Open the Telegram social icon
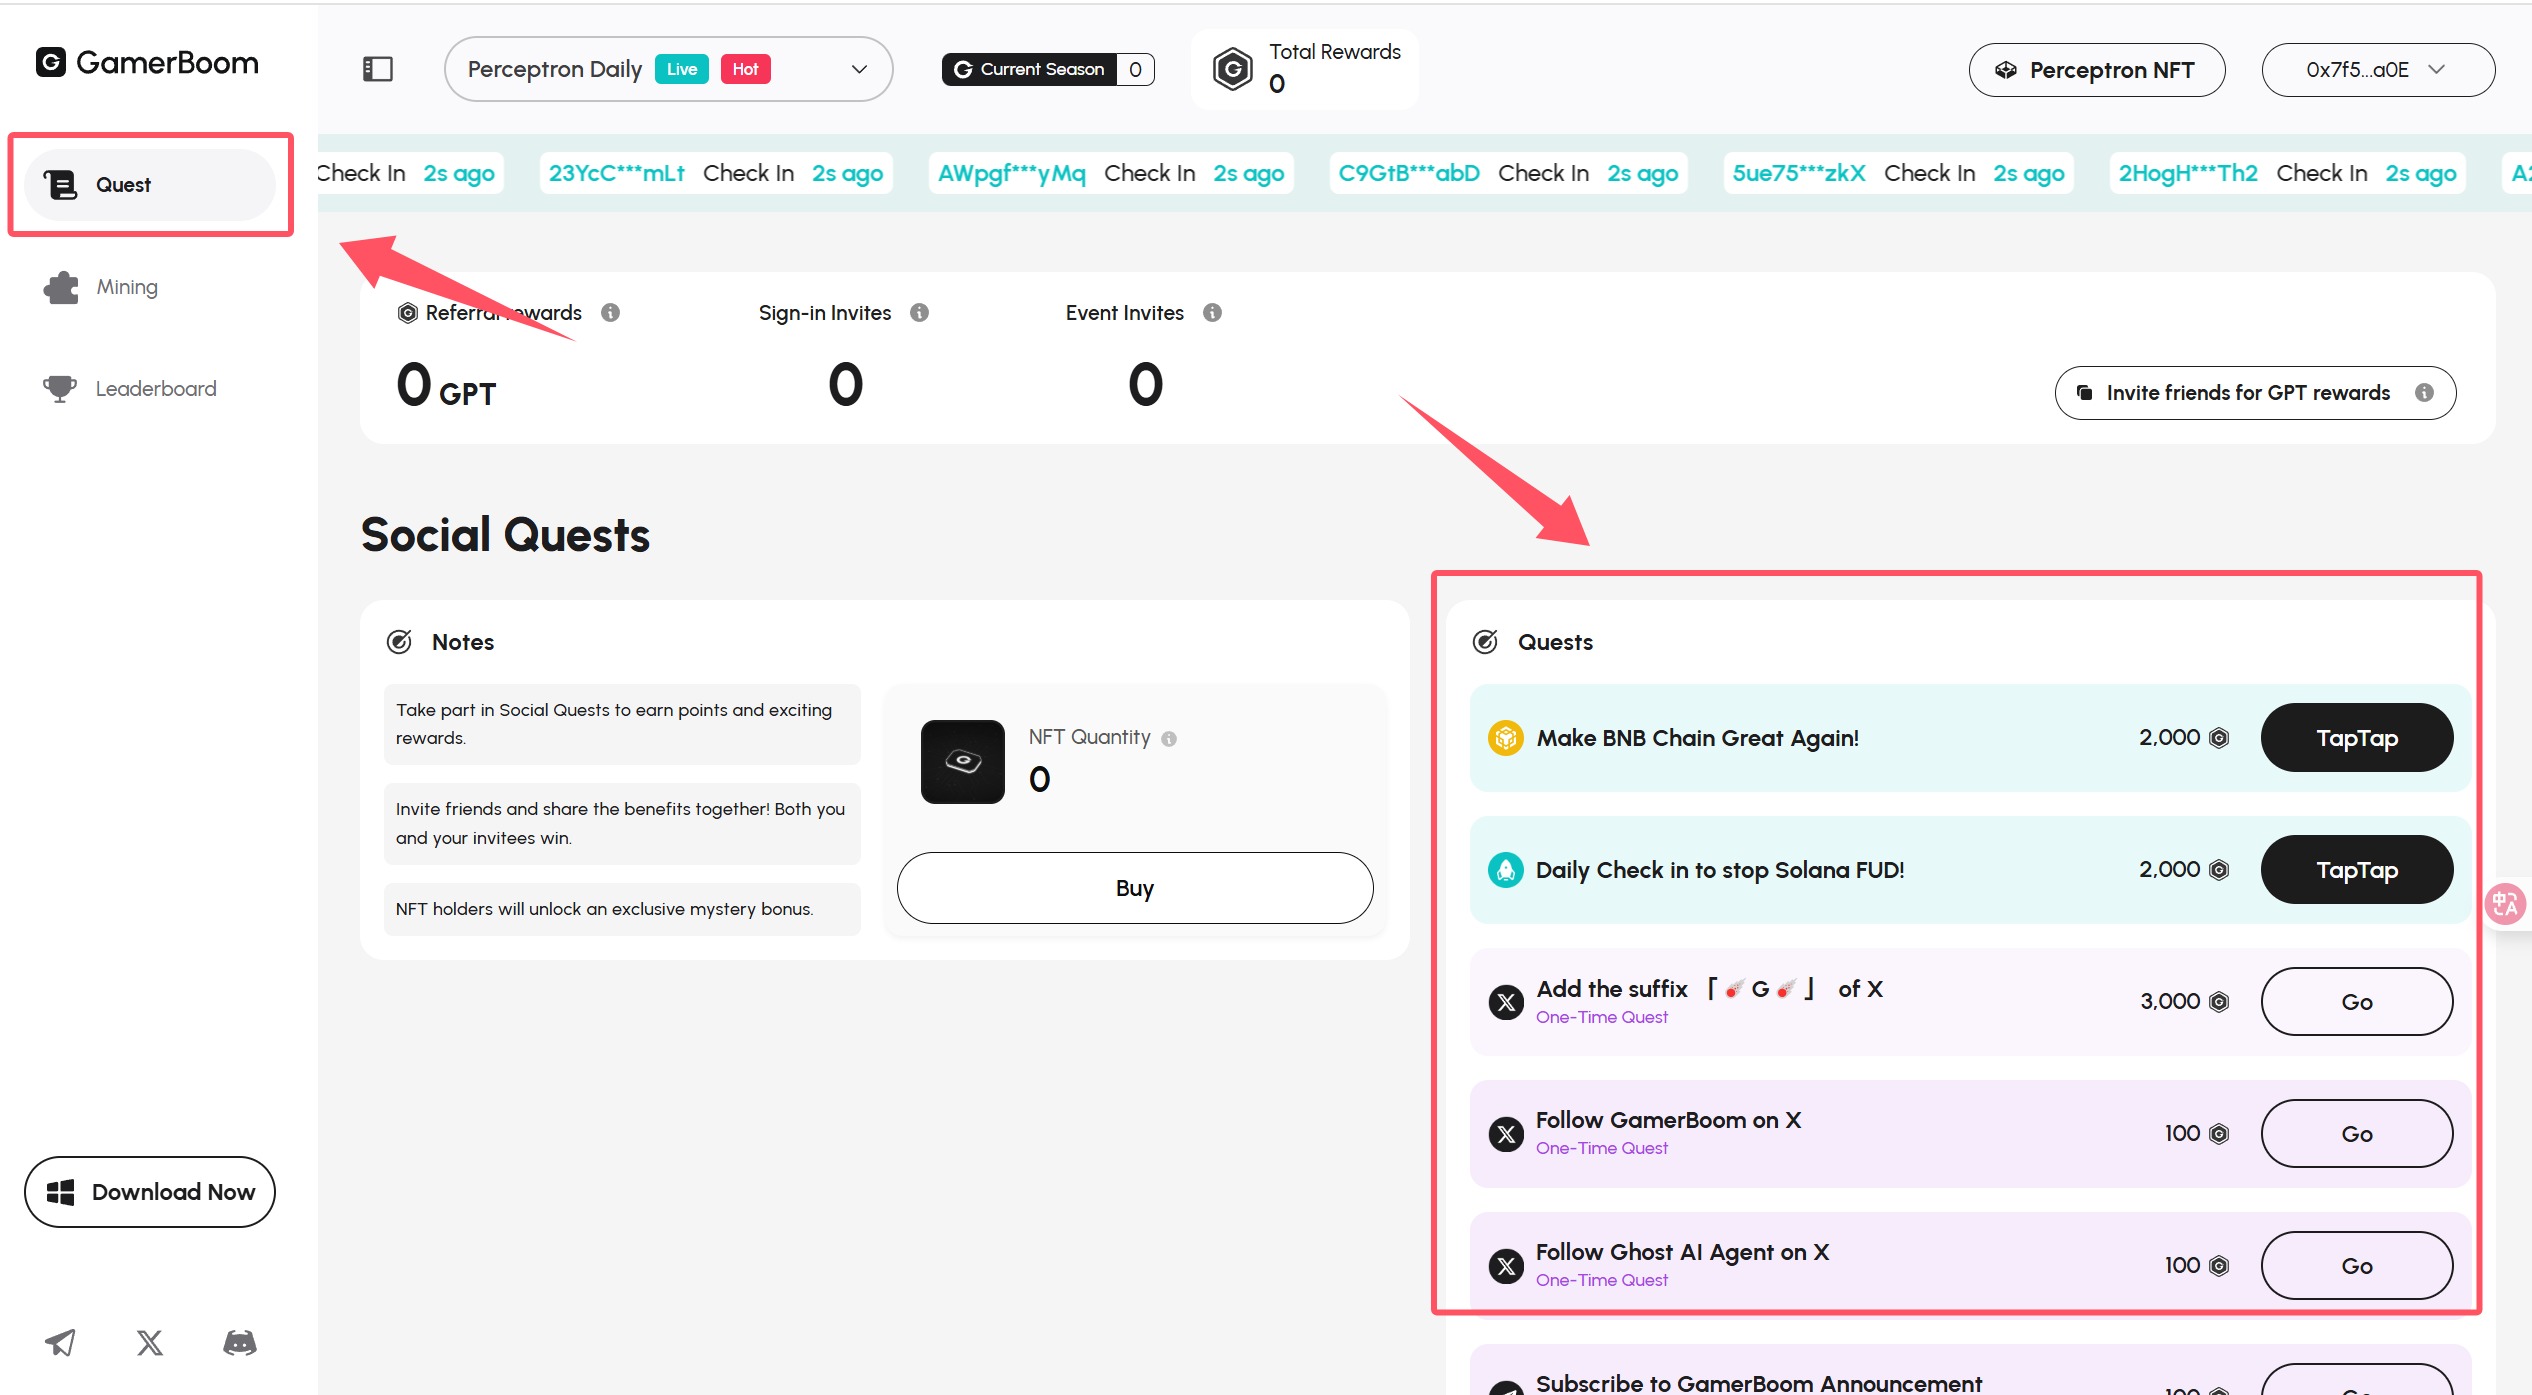 (60, 1342)
